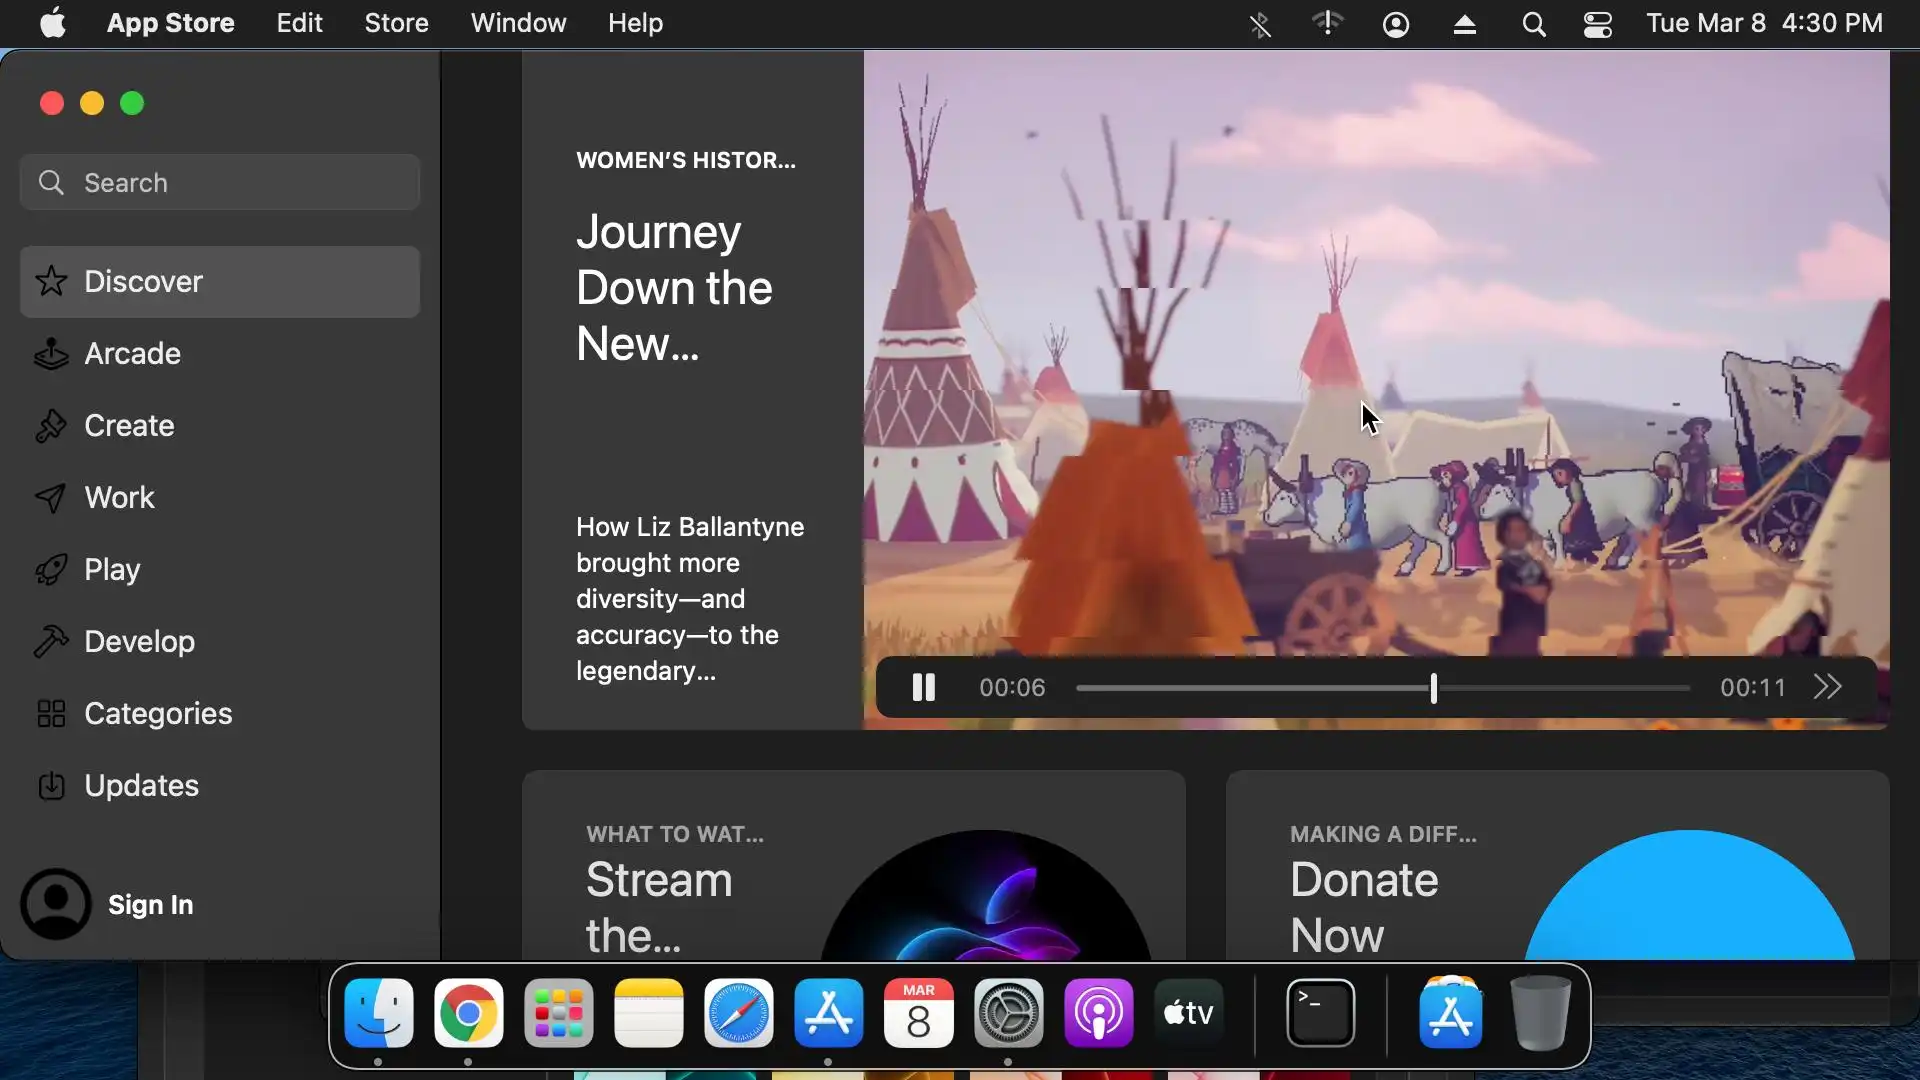Viewport: 1920px width, 1080px height.
Task: Open the Arcade section in the sidebar
Action: tap(131, 354)
